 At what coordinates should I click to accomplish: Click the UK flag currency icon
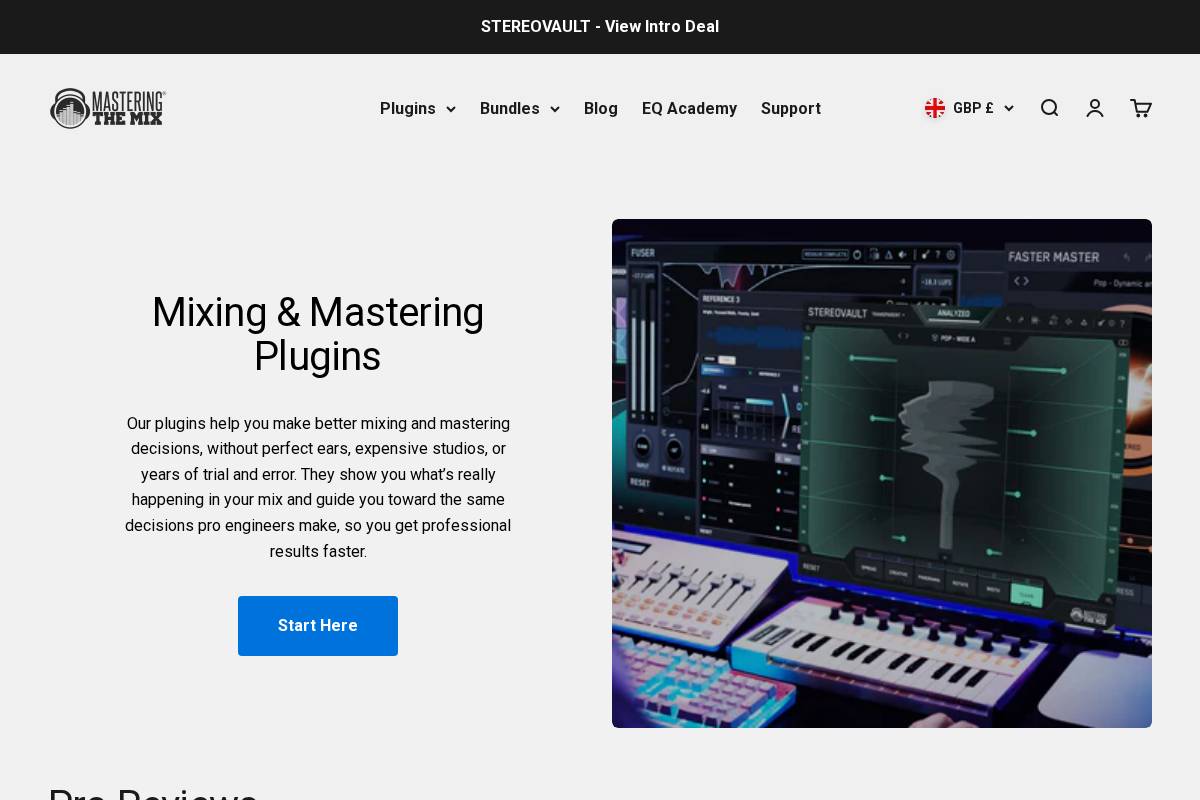coord(935,108)
